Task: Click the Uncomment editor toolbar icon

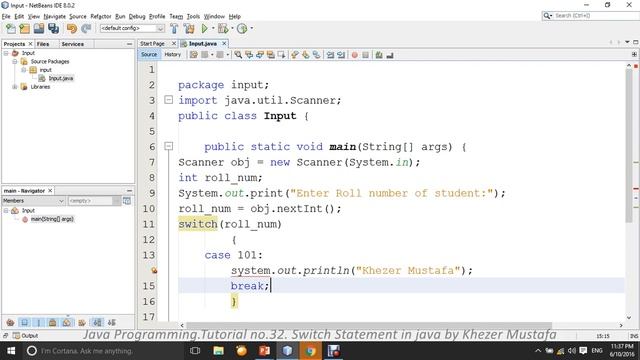Action: [390, 55]
